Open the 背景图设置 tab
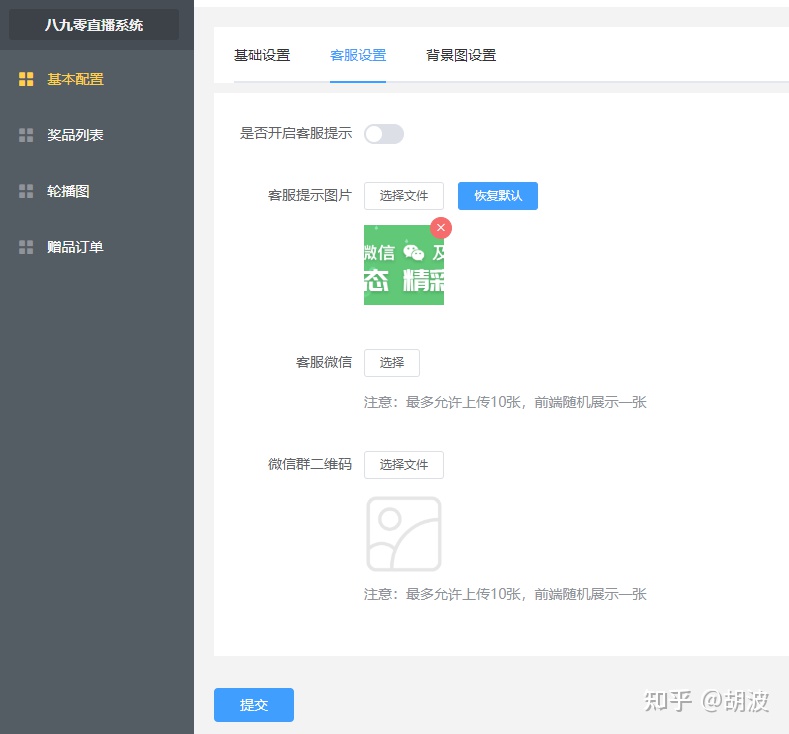The image size is (789, 734). coord(460,55)
